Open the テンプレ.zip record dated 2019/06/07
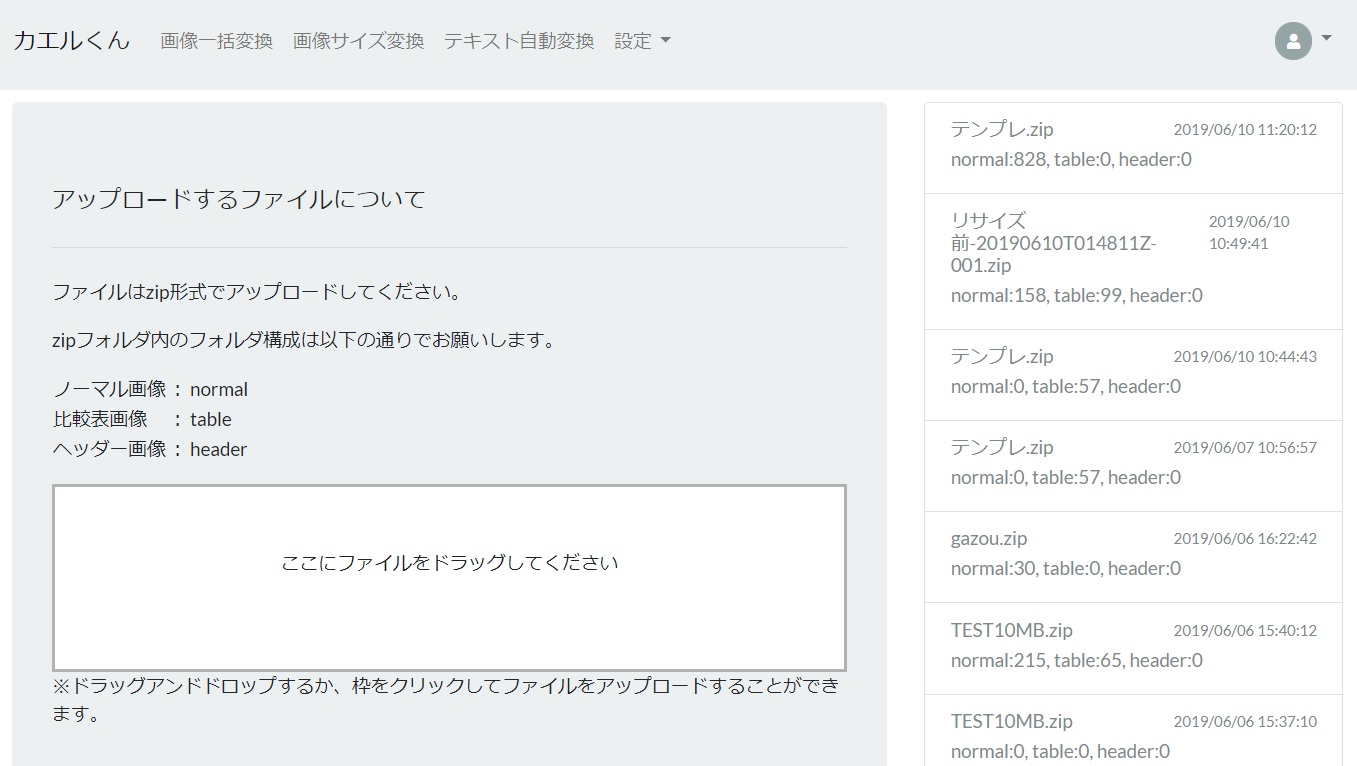This screenshot has width=1357, height=766. [1001, 447]
